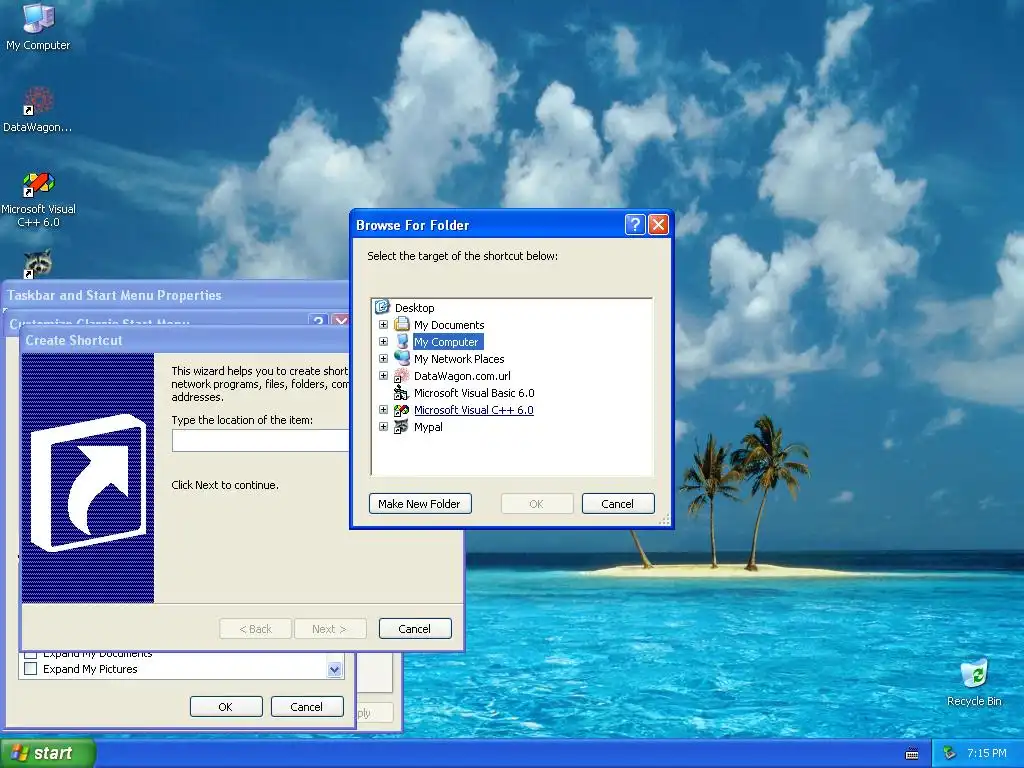Click My Network Places icon in tree

pyautogui.click(x=402, y=359)
